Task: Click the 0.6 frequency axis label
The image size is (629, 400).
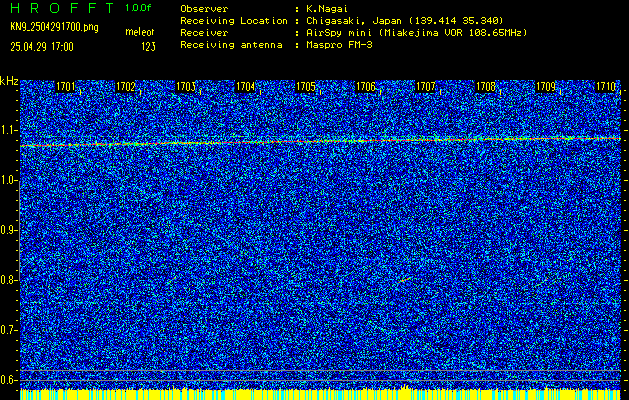Action: 9,380
